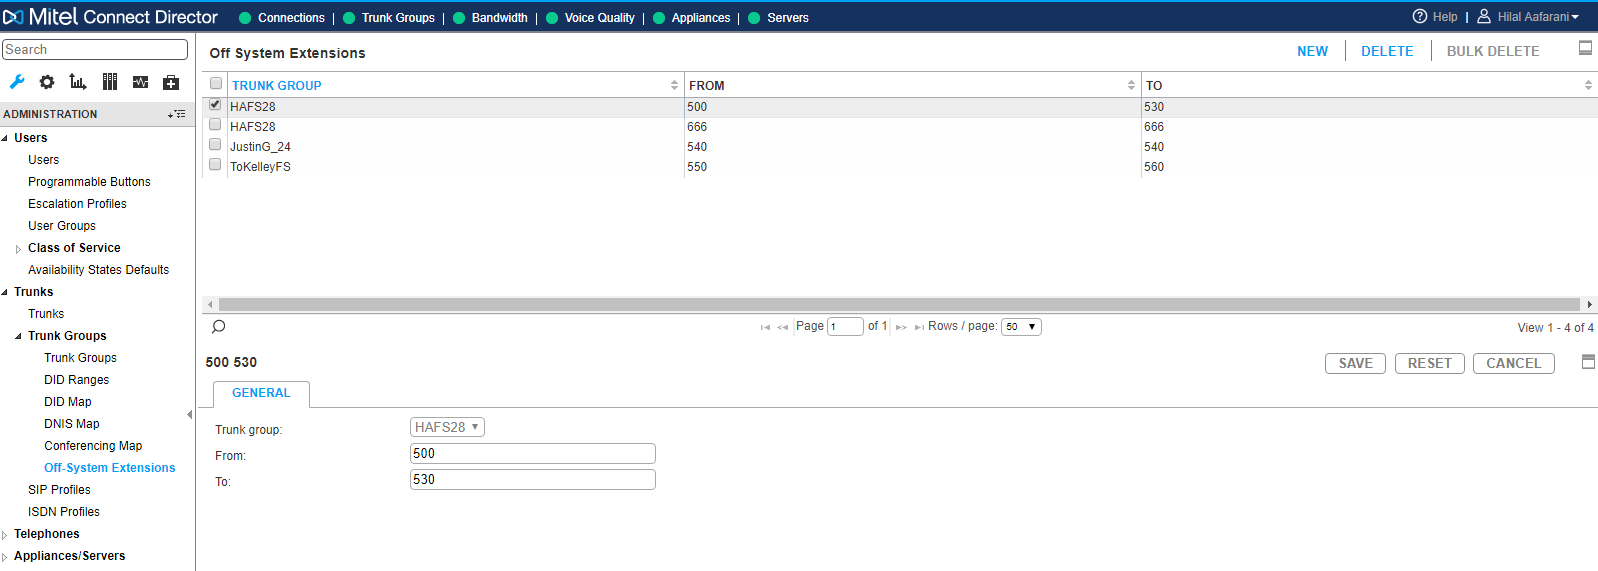1598x571 pixels.
Task: Click the horizontal scrollbar under the table
Action: pos(897,304)
